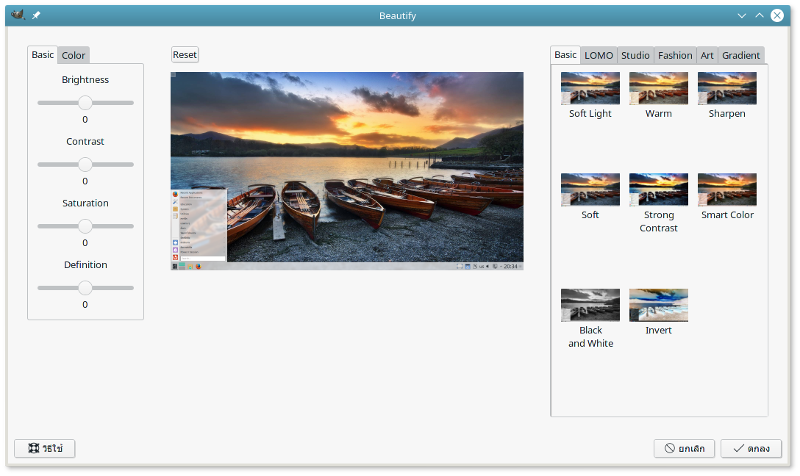Switch to the Studio tab

pos(635,55)
